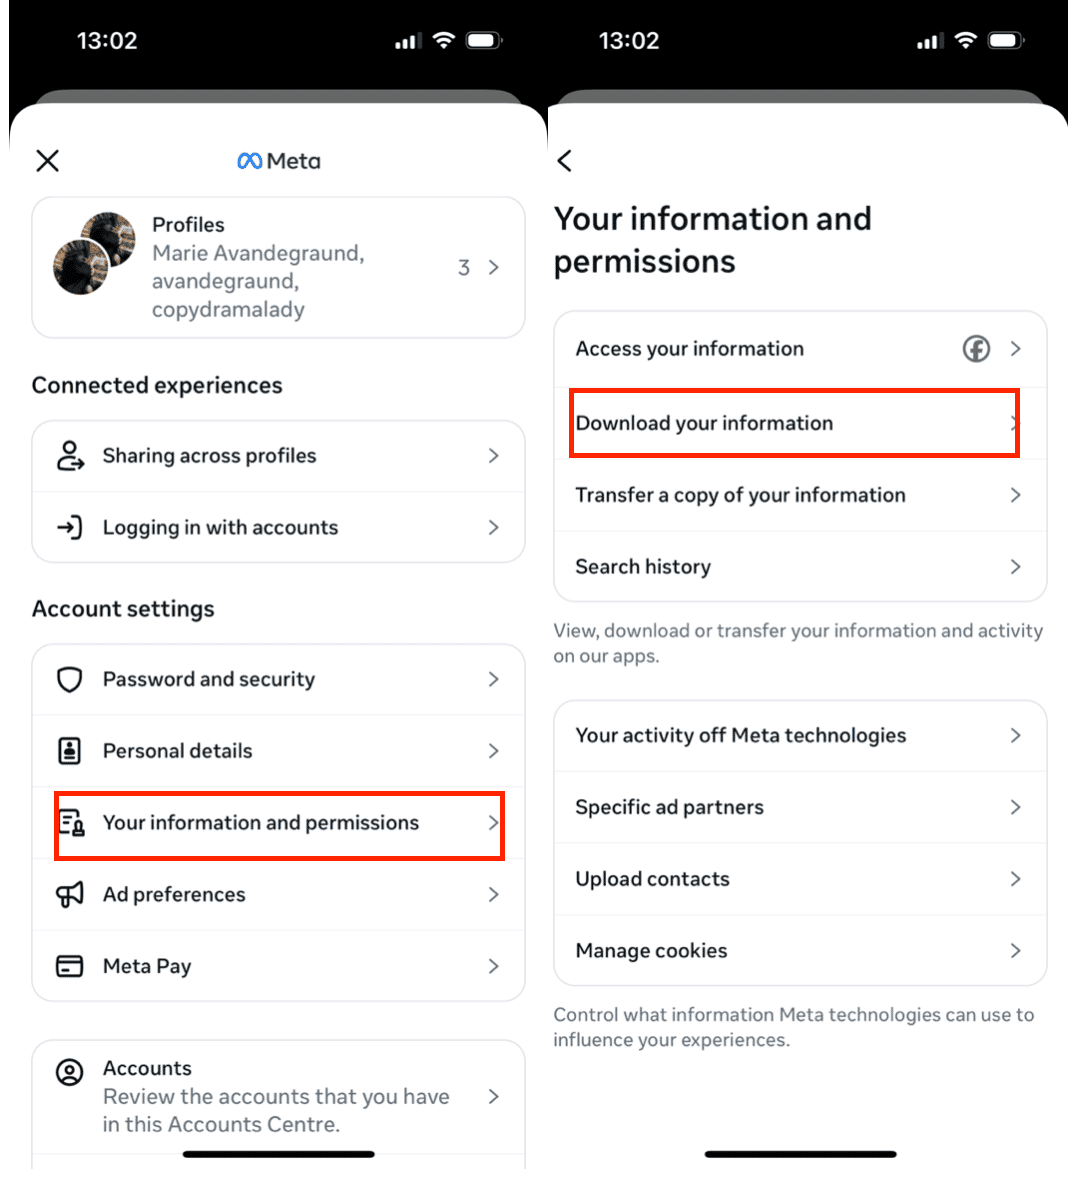Expand the Search history chevron

click(1016, 566)
